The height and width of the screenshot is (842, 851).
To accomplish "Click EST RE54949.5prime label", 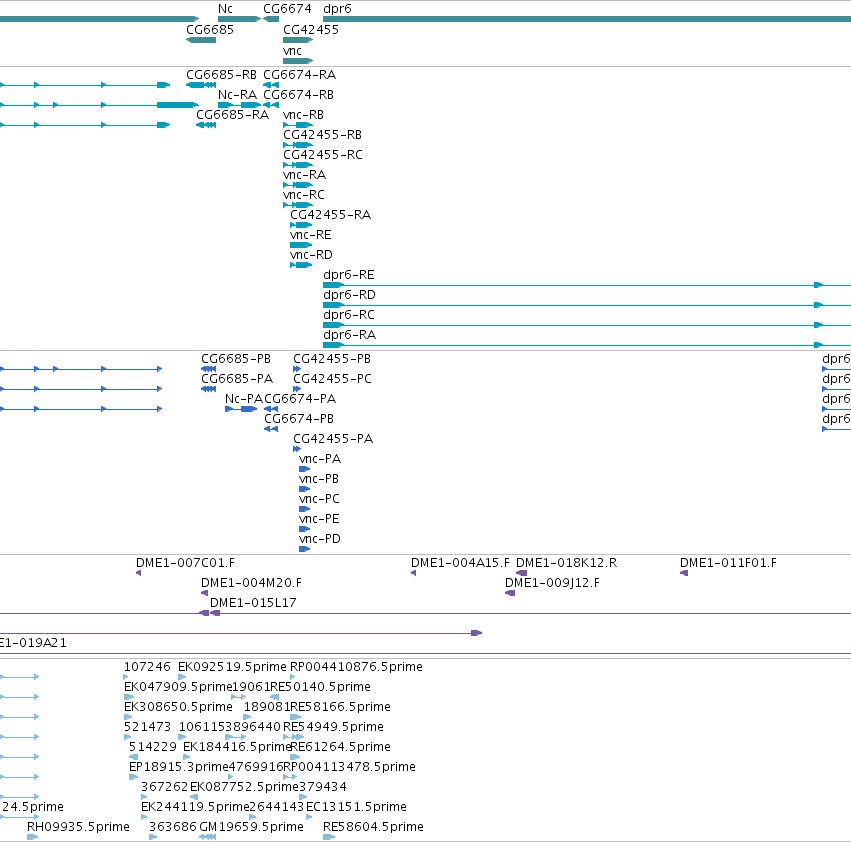I will point(333,727).
